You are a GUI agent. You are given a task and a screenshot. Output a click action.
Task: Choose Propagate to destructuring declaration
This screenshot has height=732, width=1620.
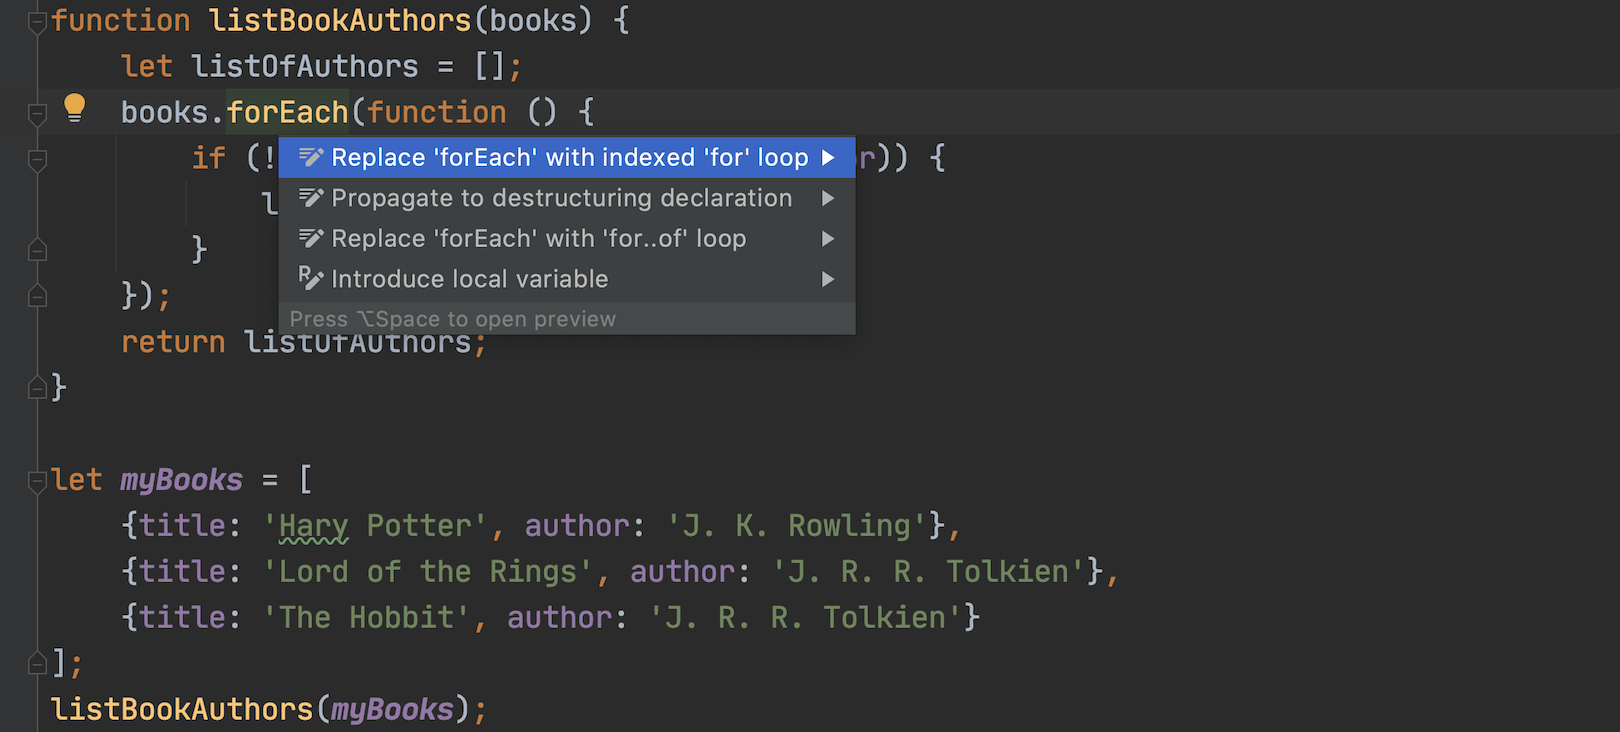[x=561, y=198]
